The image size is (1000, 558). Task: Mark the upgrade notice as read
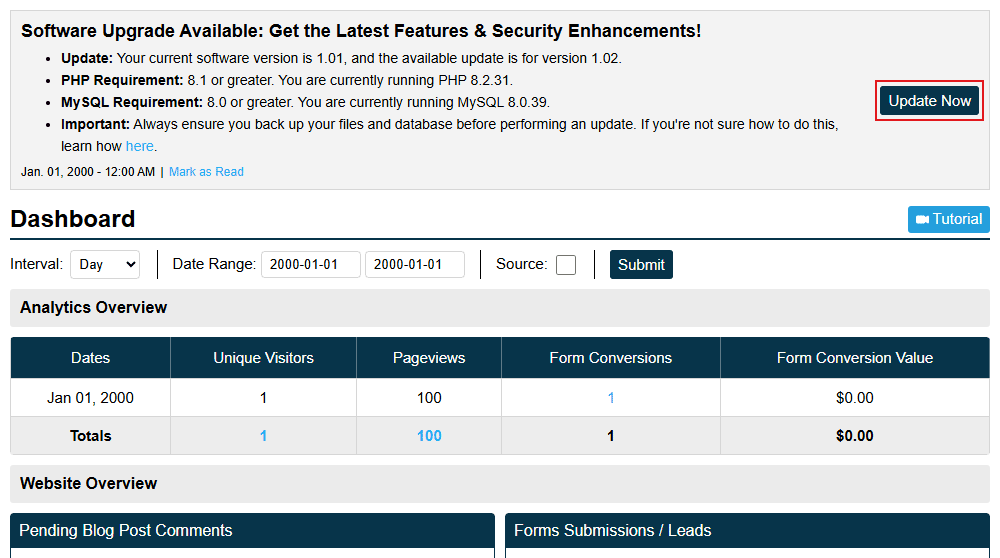coord(206,172)
